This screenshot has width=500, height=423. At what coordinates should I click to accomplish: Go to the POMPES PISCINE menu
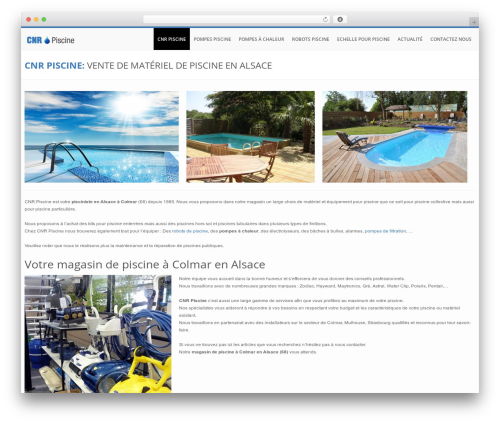[212, 39]
